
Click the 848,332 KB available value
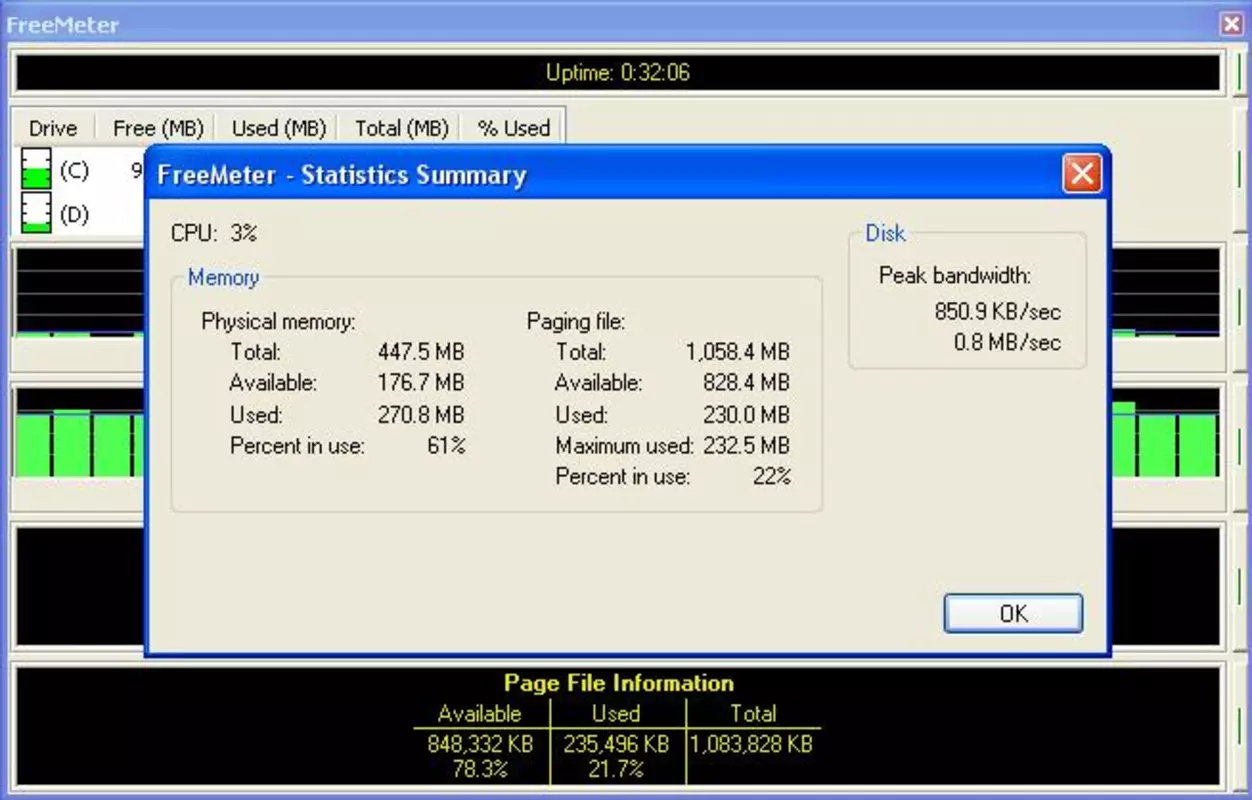click(x=480, y=744)
